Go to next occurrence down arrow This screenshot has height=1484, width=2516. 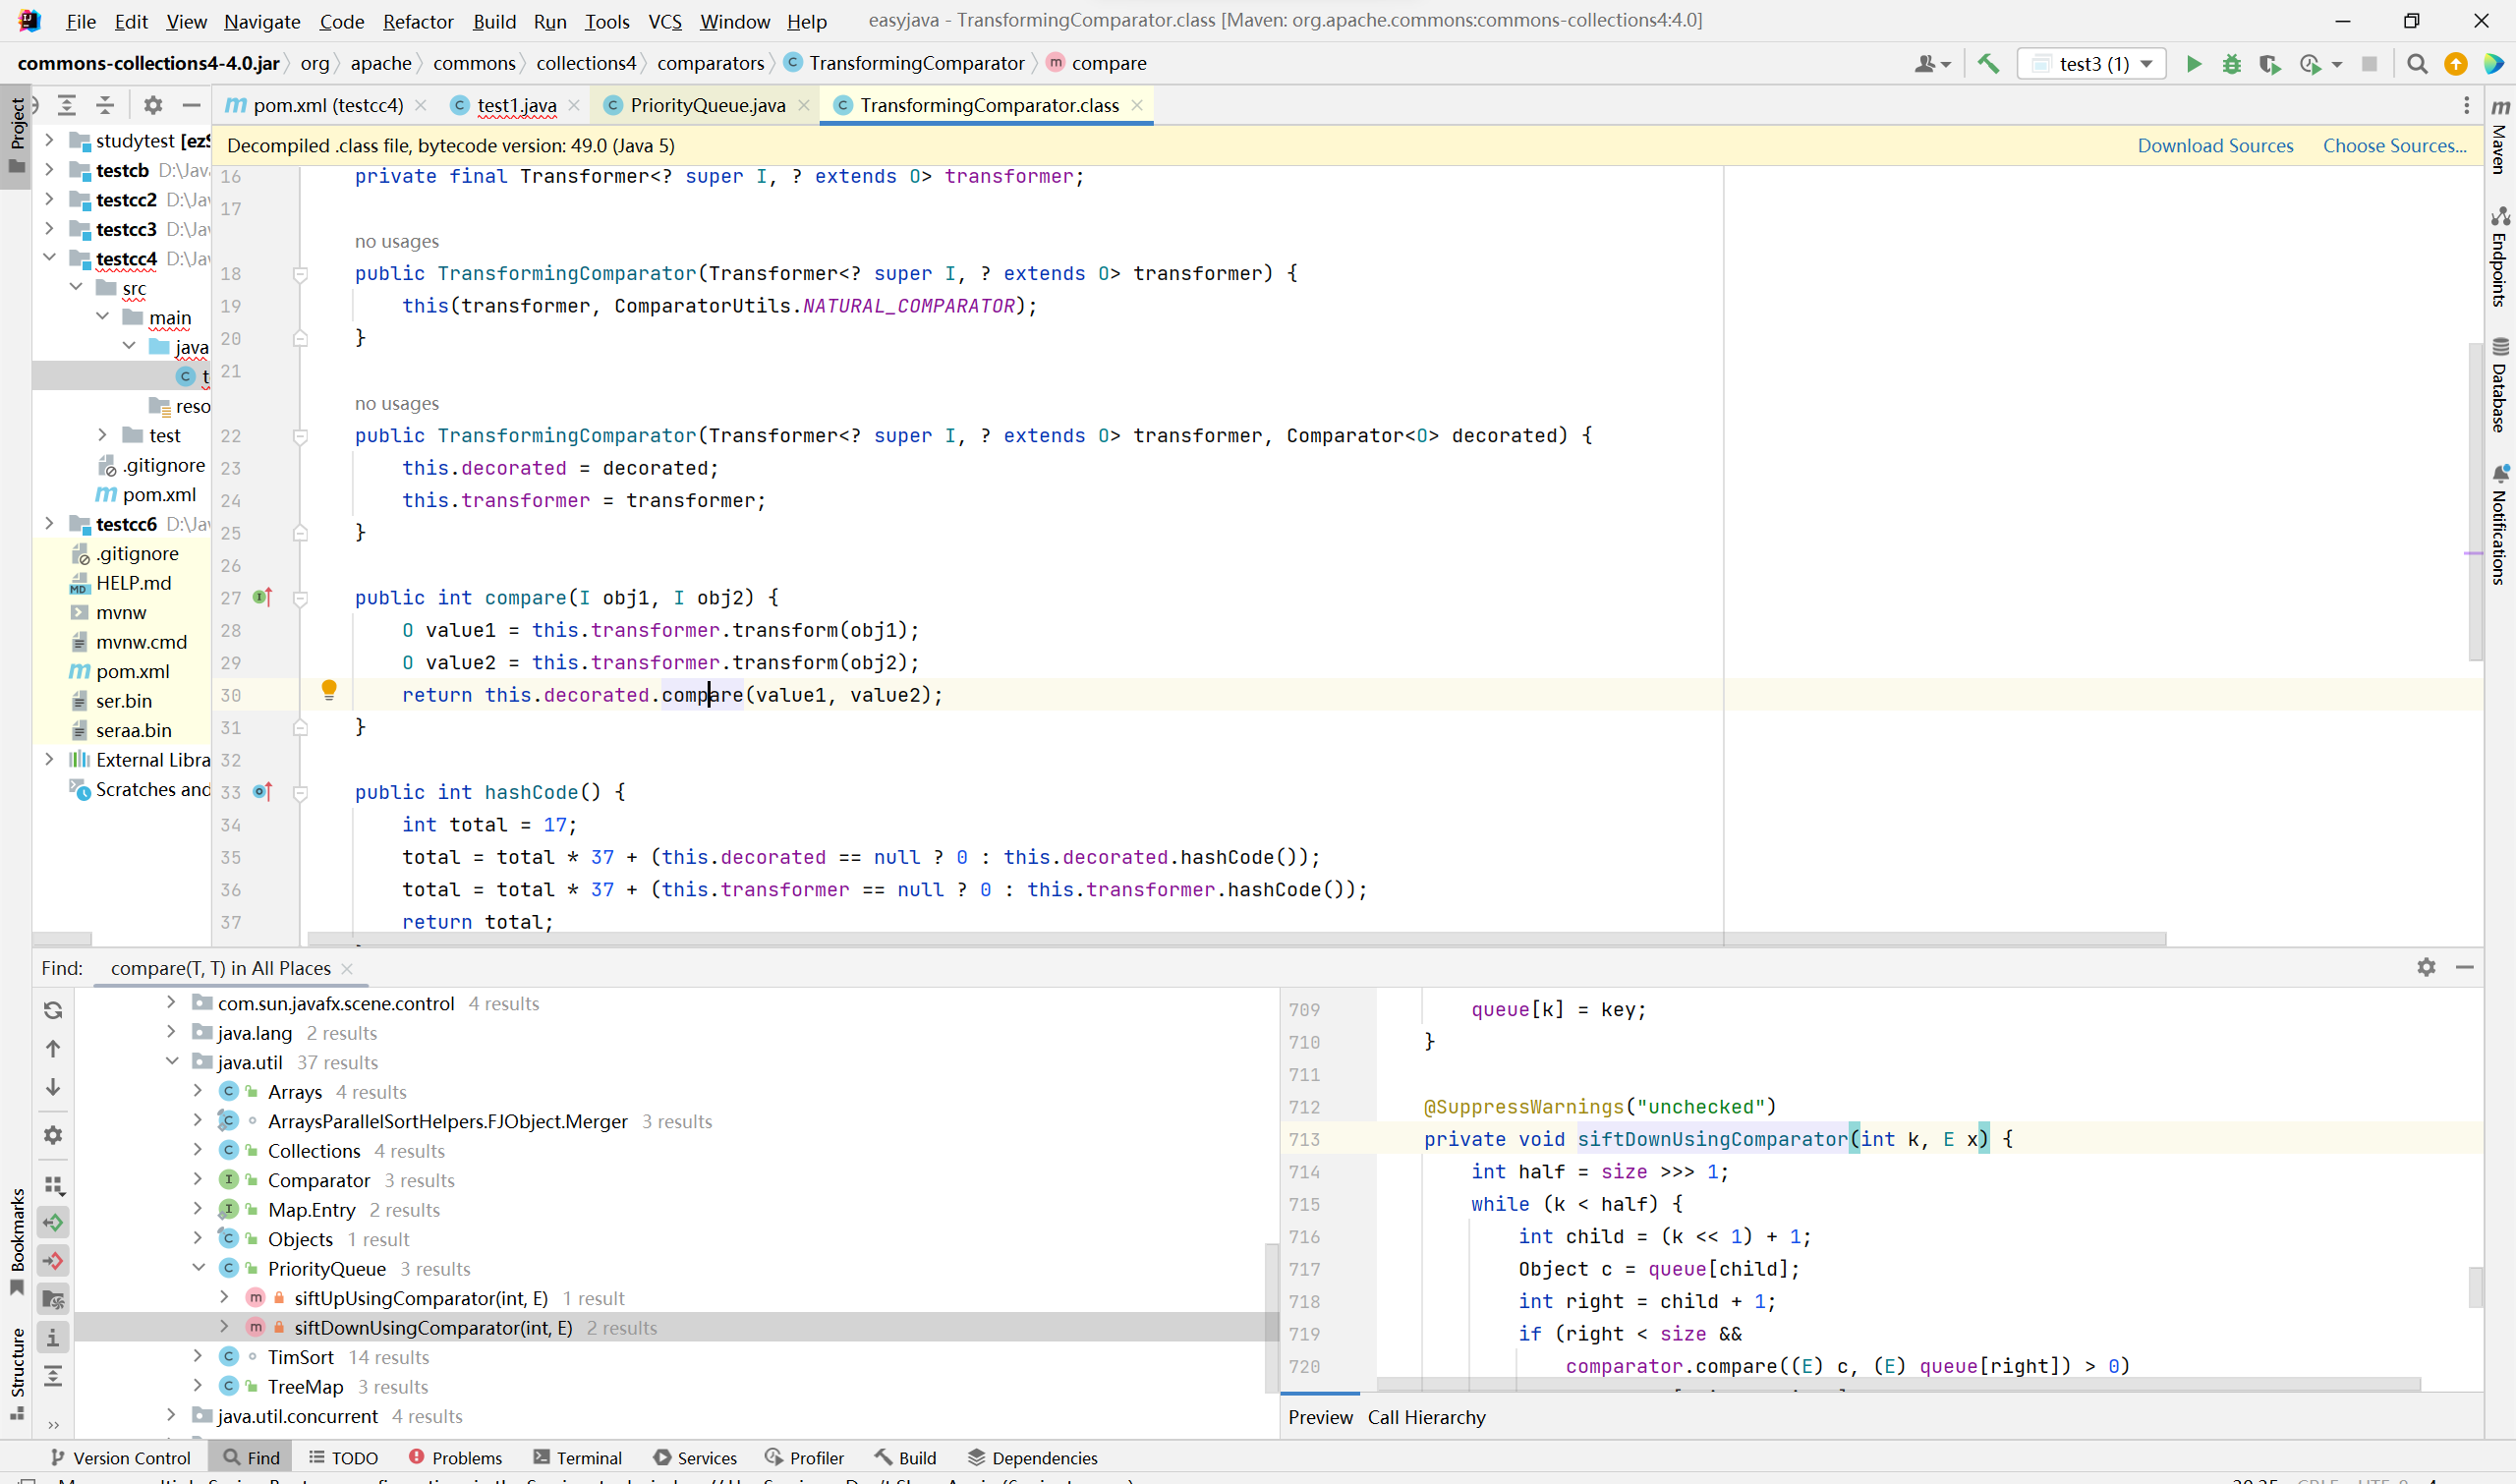(53, 1086)
